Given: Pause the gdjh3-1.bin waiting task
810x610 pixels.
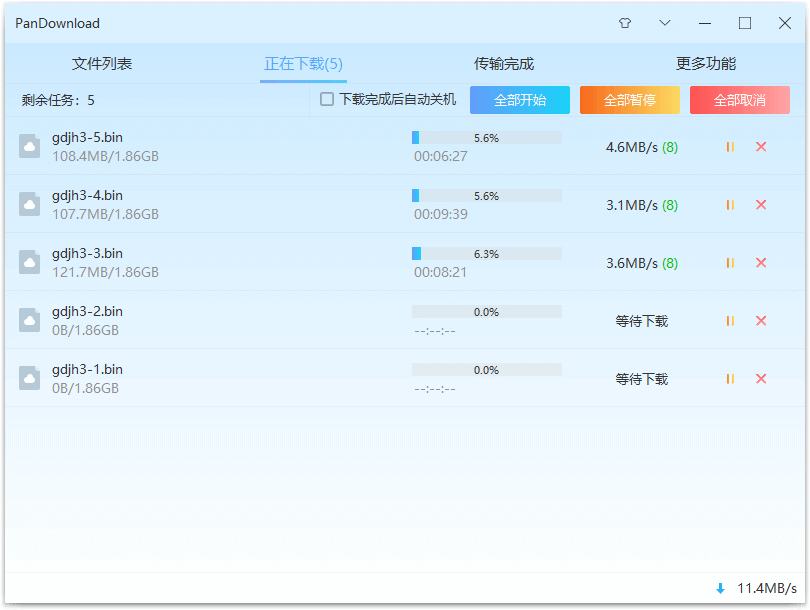Looking at the screenshot, I should [x=730, y=379].
